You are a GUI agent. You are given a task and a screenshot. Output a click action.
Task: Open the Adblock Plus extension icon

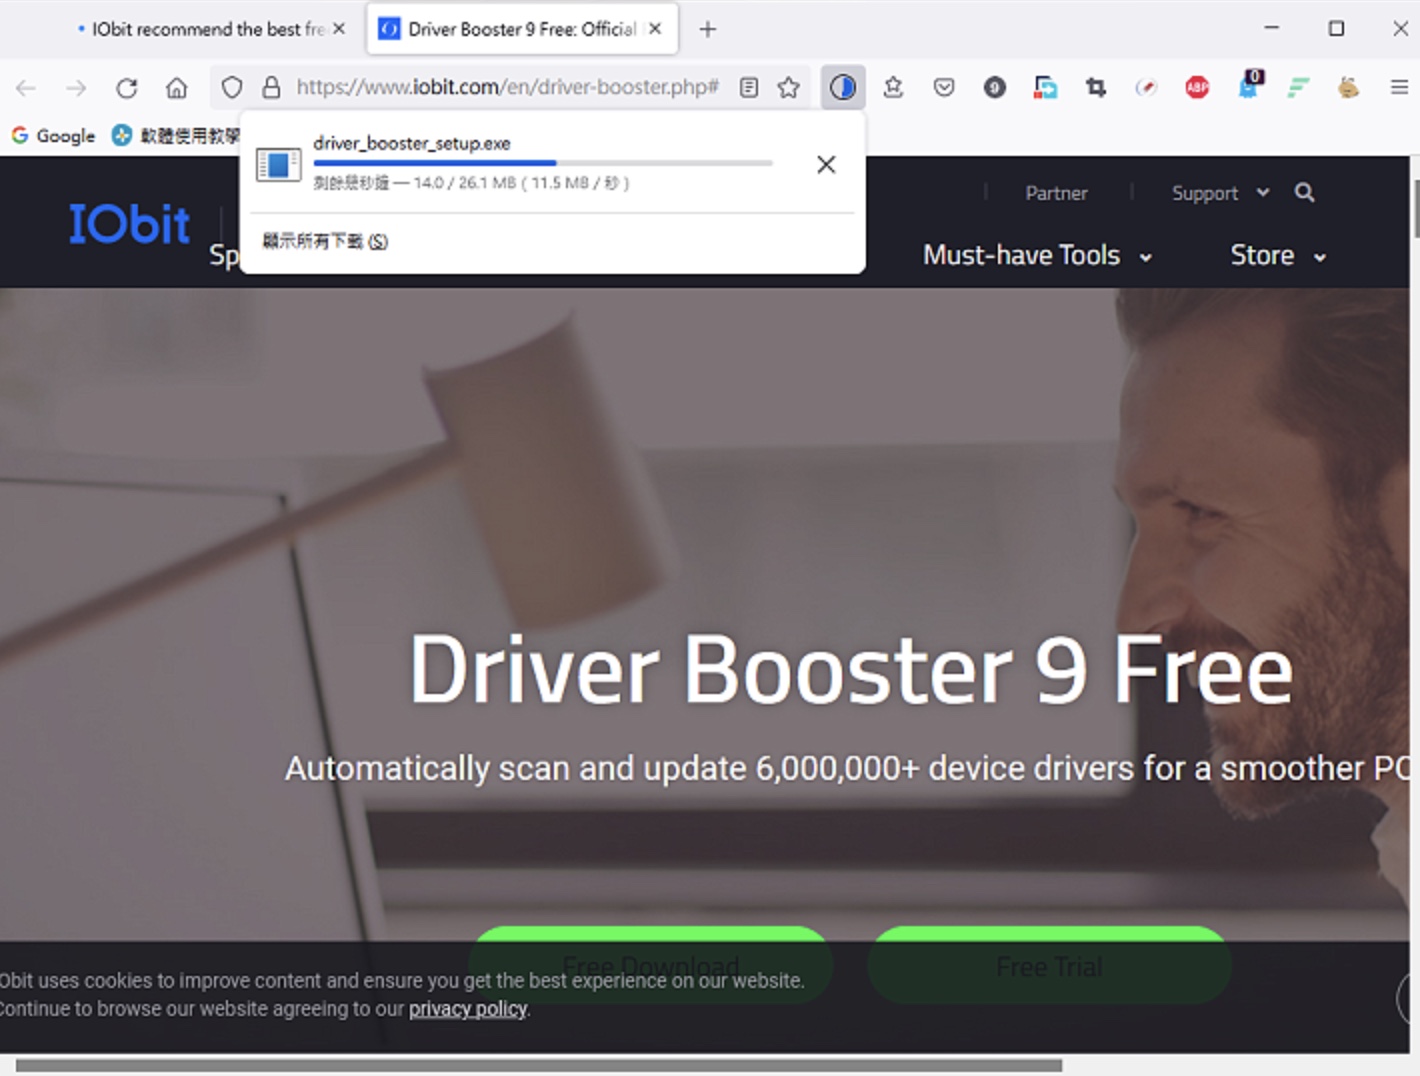pos(1197,88)
